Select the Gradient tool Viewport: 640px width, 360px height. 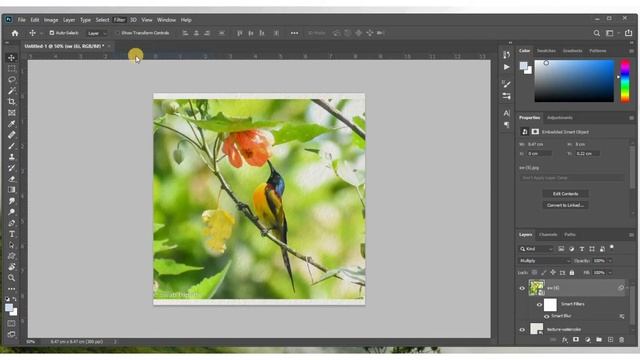pos(11,190)
